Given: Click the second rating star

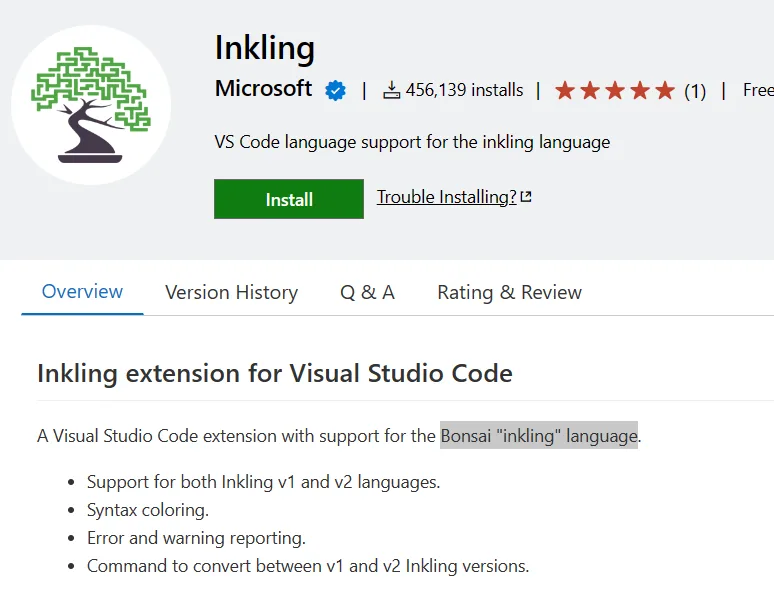Looking at the screenshot, I should tap(590, 91).
